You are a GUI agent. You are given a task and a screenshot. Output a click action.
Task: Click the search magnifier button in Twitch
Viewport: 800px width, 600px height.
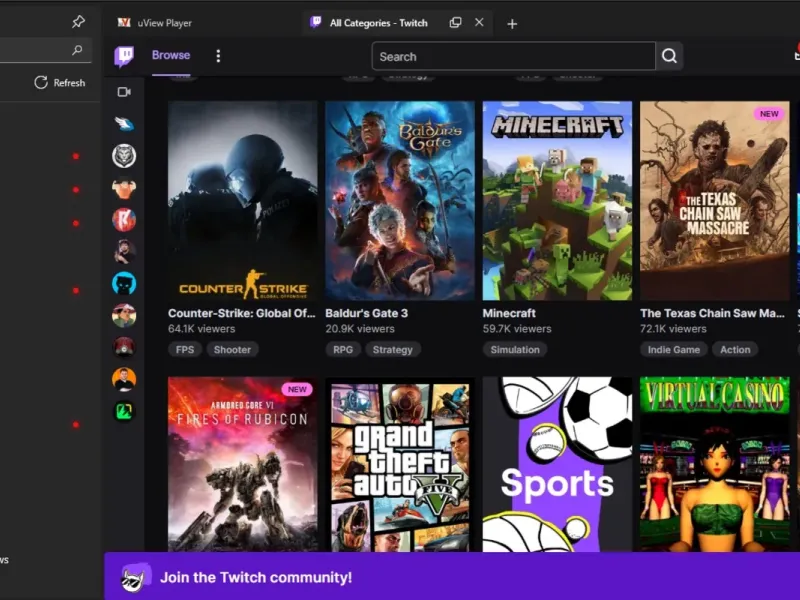click(x=669, y=56)
